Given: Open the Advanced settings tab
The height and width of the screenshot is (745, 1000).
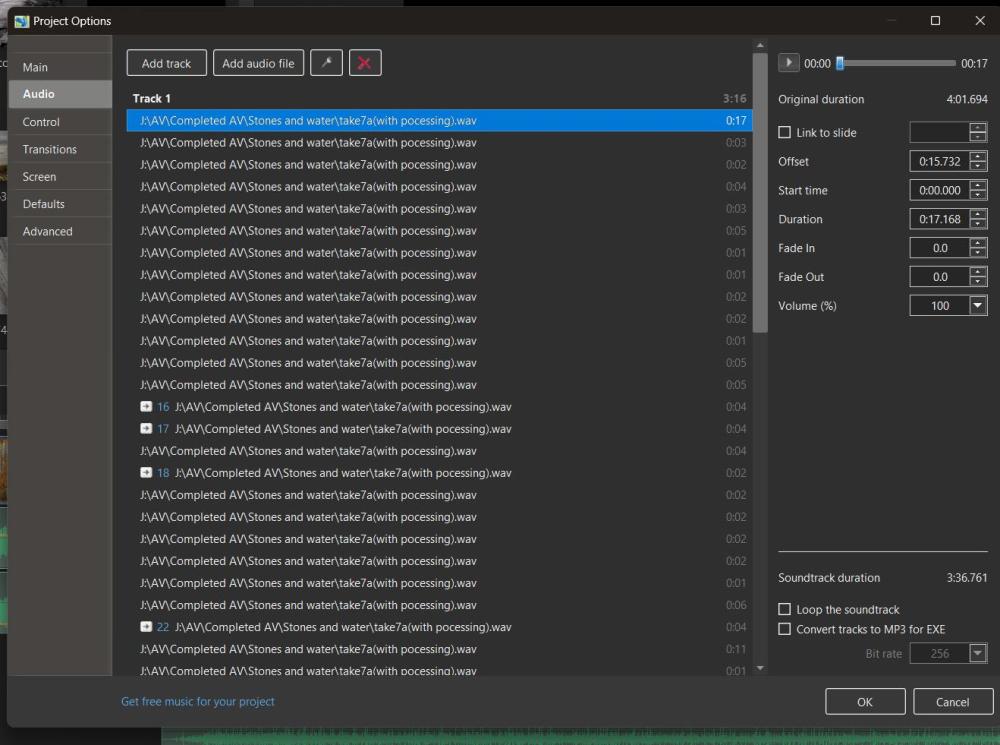Looking at the screenshot, I should point(48,231).
